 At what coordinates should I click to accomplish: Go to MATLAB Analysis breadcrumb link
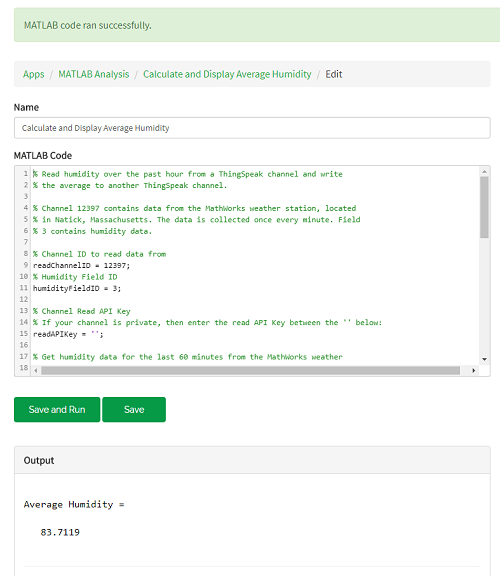(x=94, y=74)
